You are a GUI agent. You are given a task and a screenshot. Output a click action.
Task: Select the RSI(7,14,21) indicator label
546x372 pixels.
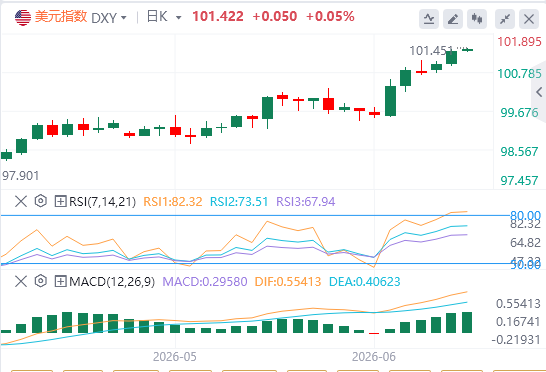(102, 201)
